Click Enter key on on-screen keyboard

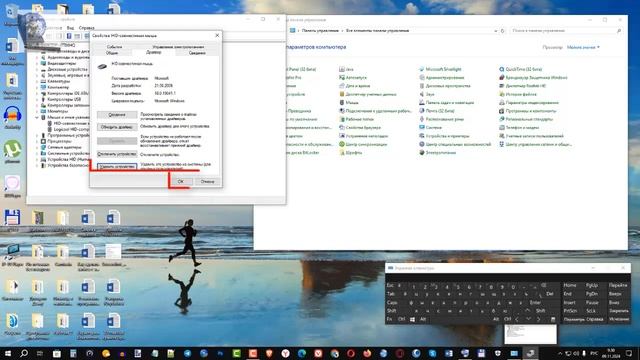pos(535,303)
